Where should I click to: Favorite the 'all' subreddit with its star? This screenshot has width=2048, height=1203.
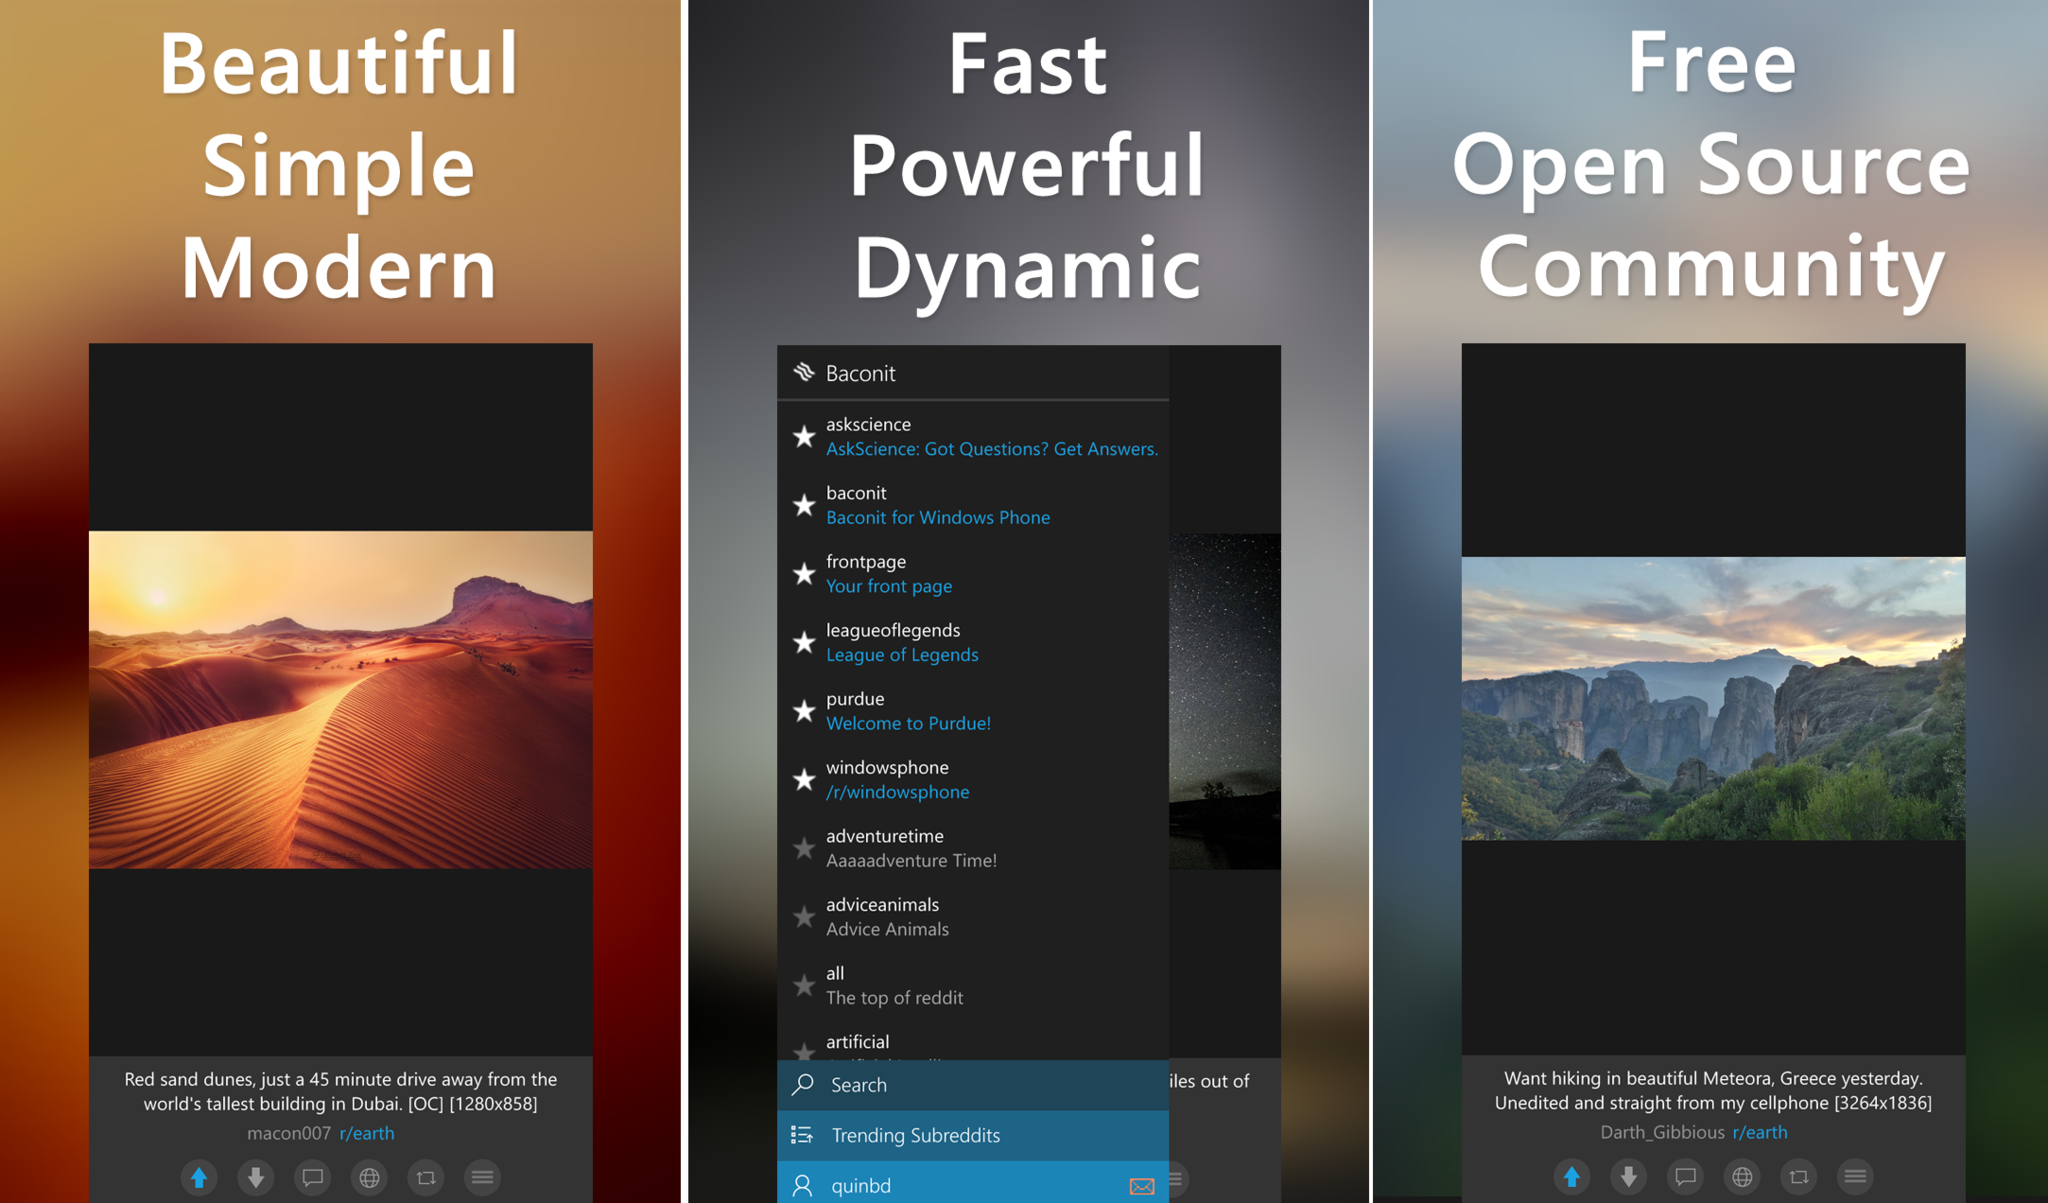pos(804,985)
